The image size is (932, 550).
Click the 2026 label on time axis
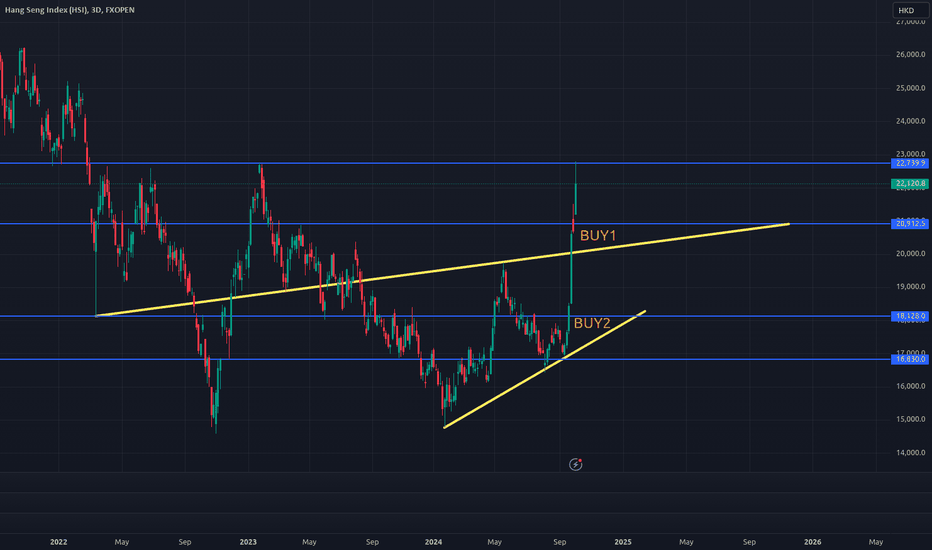coord(813,542)
